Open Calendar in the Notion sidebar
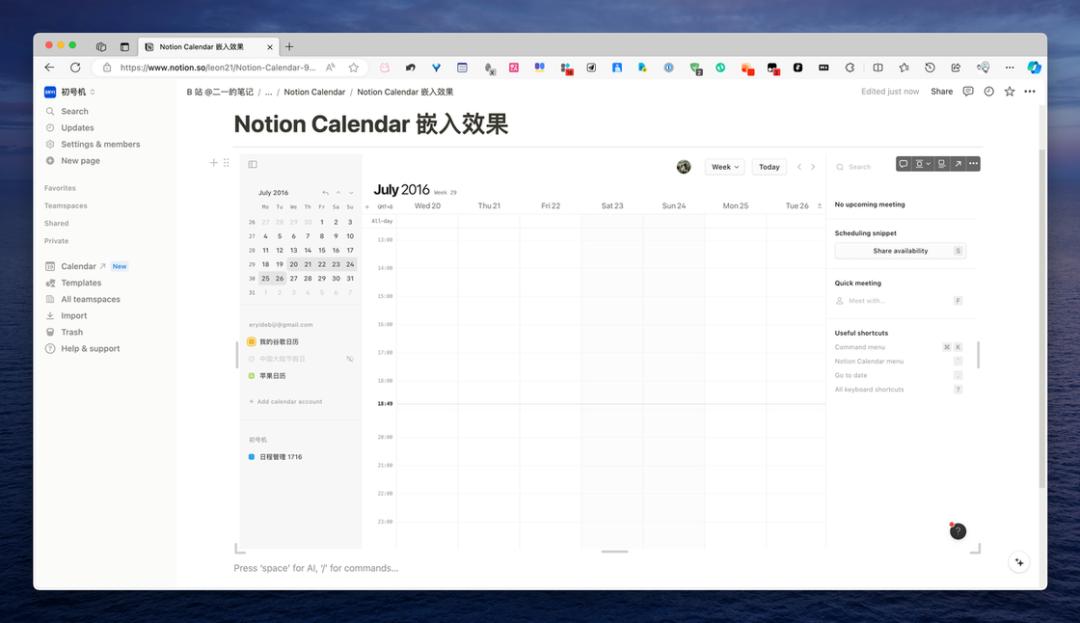This screenshot has height=623, width=1080. pos(79,266)
